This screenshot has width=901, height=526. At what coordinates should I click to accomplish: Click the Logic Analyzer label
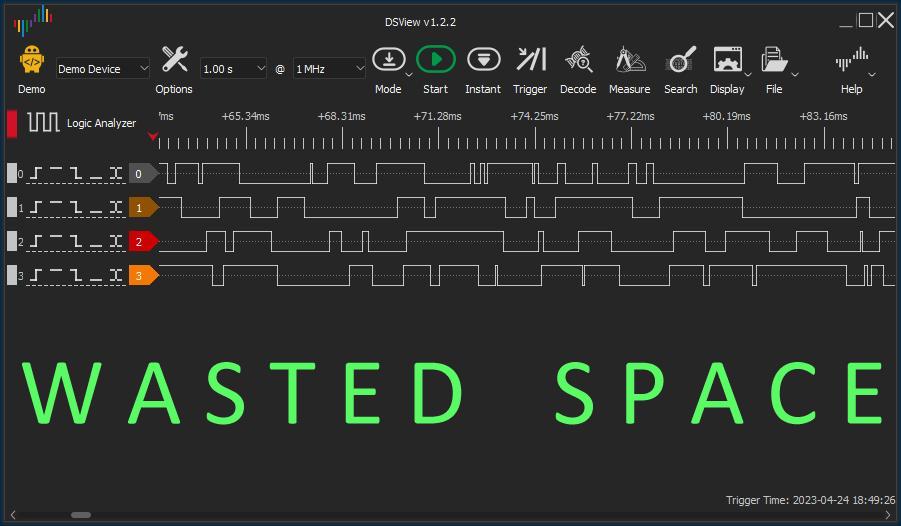click(102, 123)
